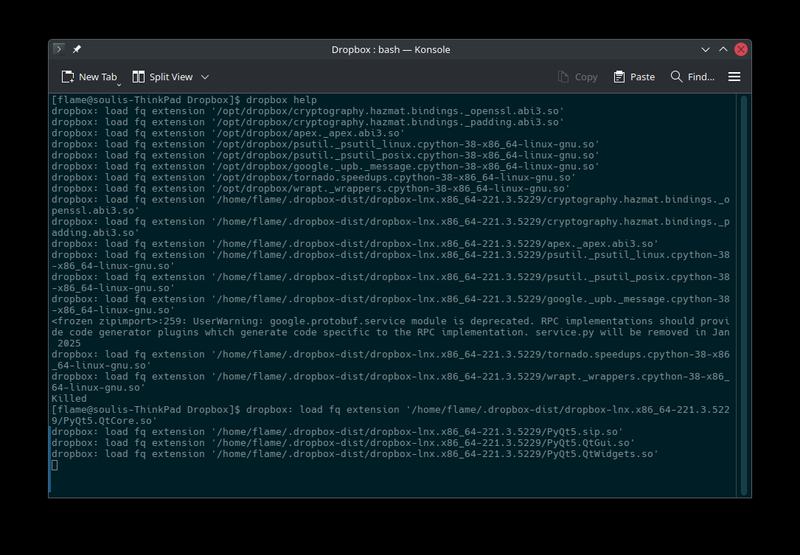Open the hamburger menu
This screenshot has width=800, height=555.
pos(734,77)
